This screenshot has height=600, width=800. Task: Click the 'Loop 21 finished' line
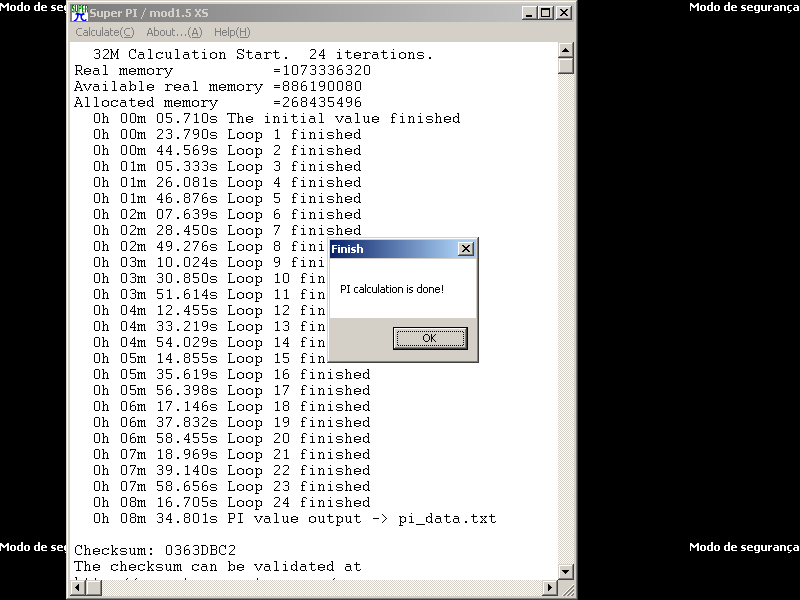(232, 455)
